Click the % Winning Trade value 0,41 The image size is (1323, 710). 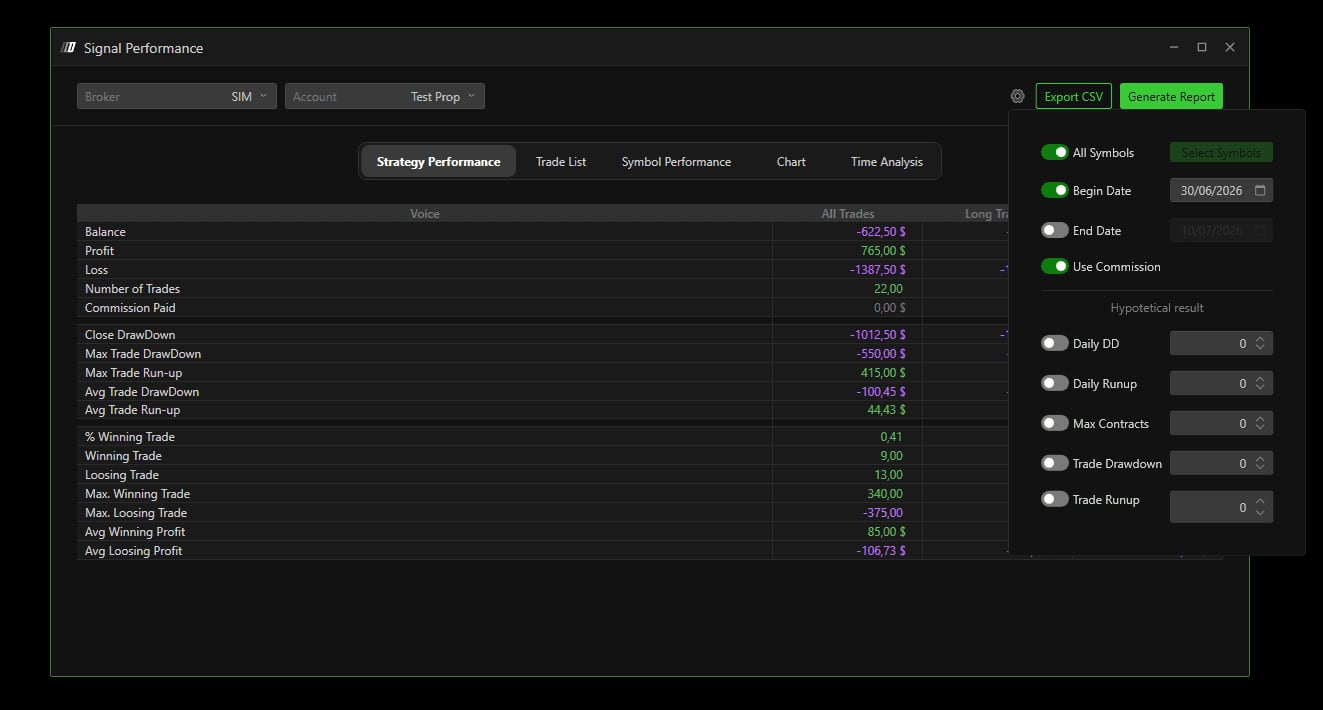point(891,437)
